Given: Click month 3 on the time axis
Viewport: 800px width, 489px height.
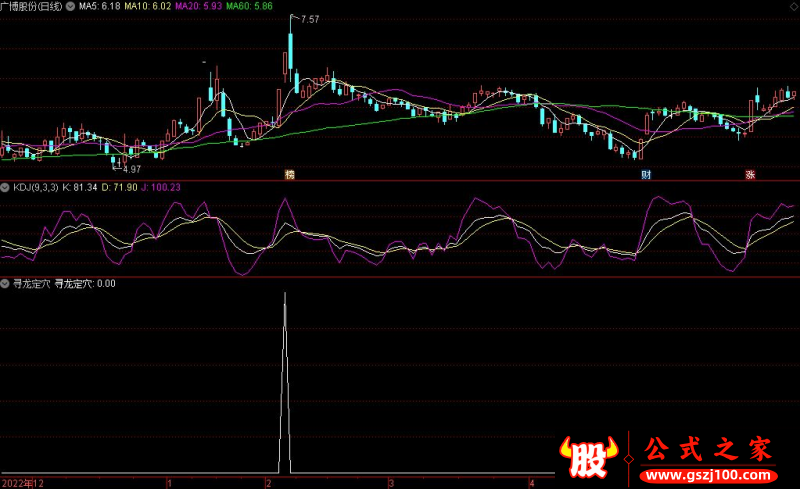Looking at the screenshot, I should click(x=390, y=482).
